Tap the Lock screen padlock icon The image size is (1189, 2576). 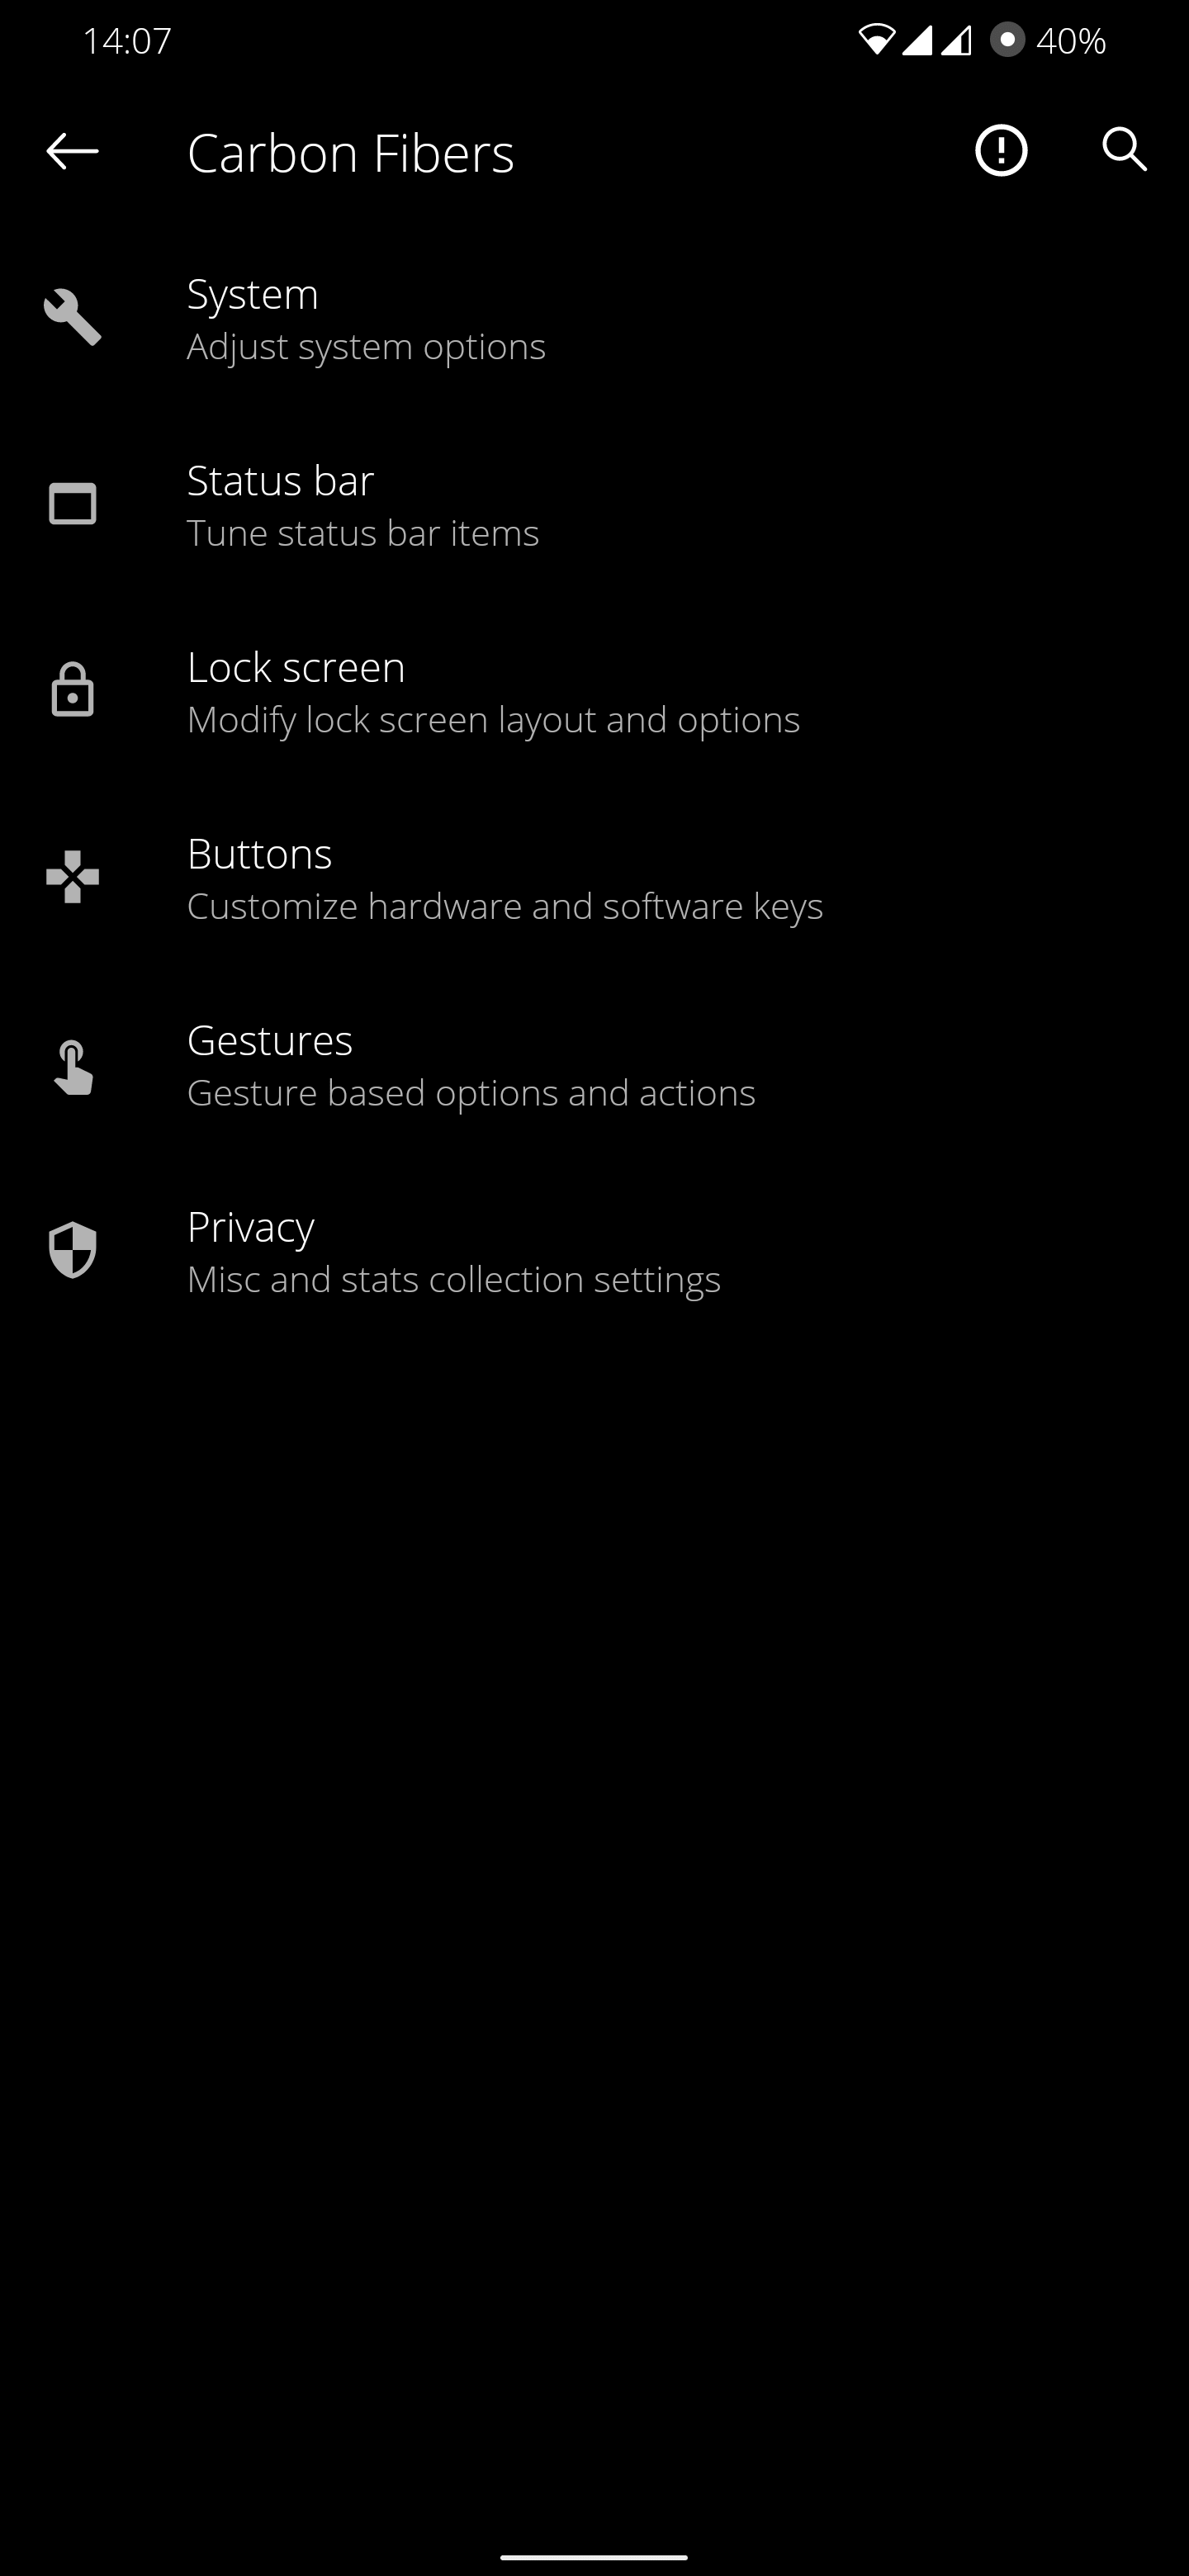[72, 689]
